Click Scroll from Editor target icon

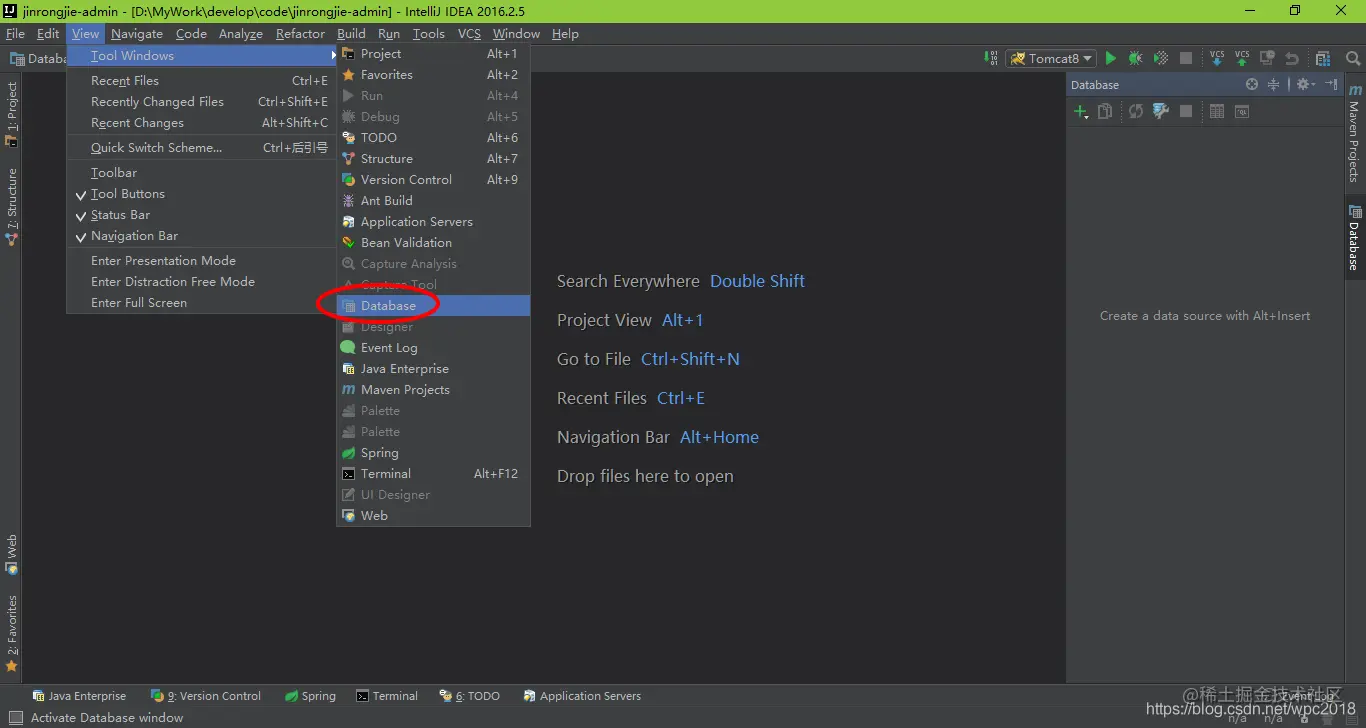click(1252, 84)
